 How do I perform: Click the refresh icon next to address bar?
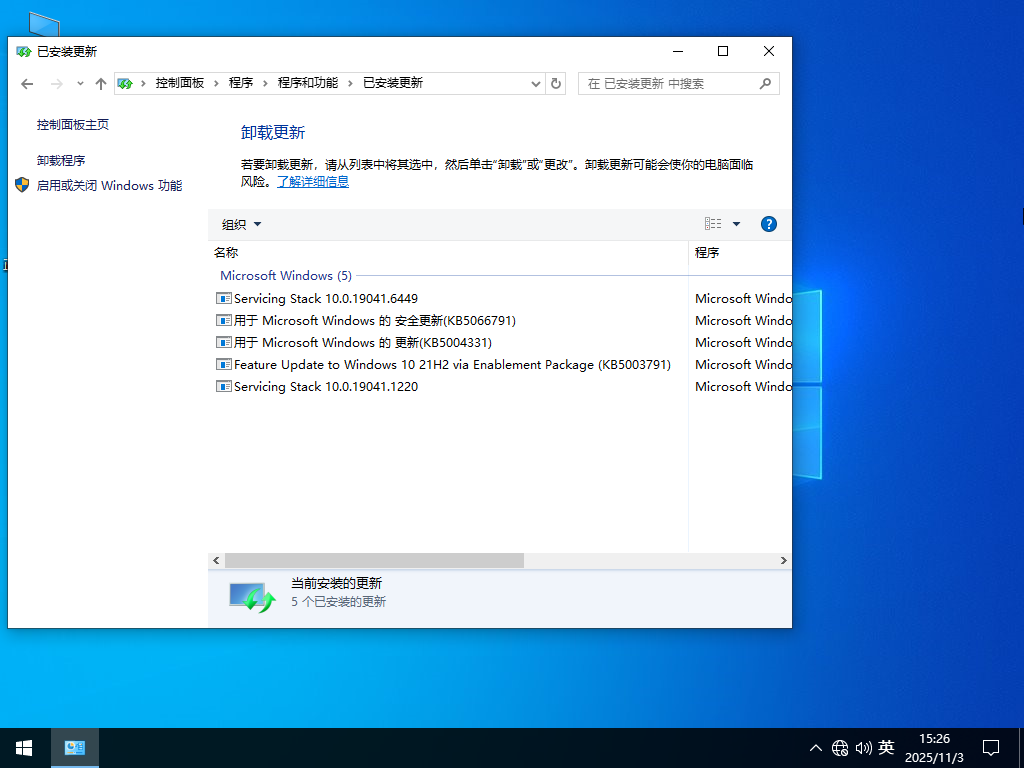point(557,83)
